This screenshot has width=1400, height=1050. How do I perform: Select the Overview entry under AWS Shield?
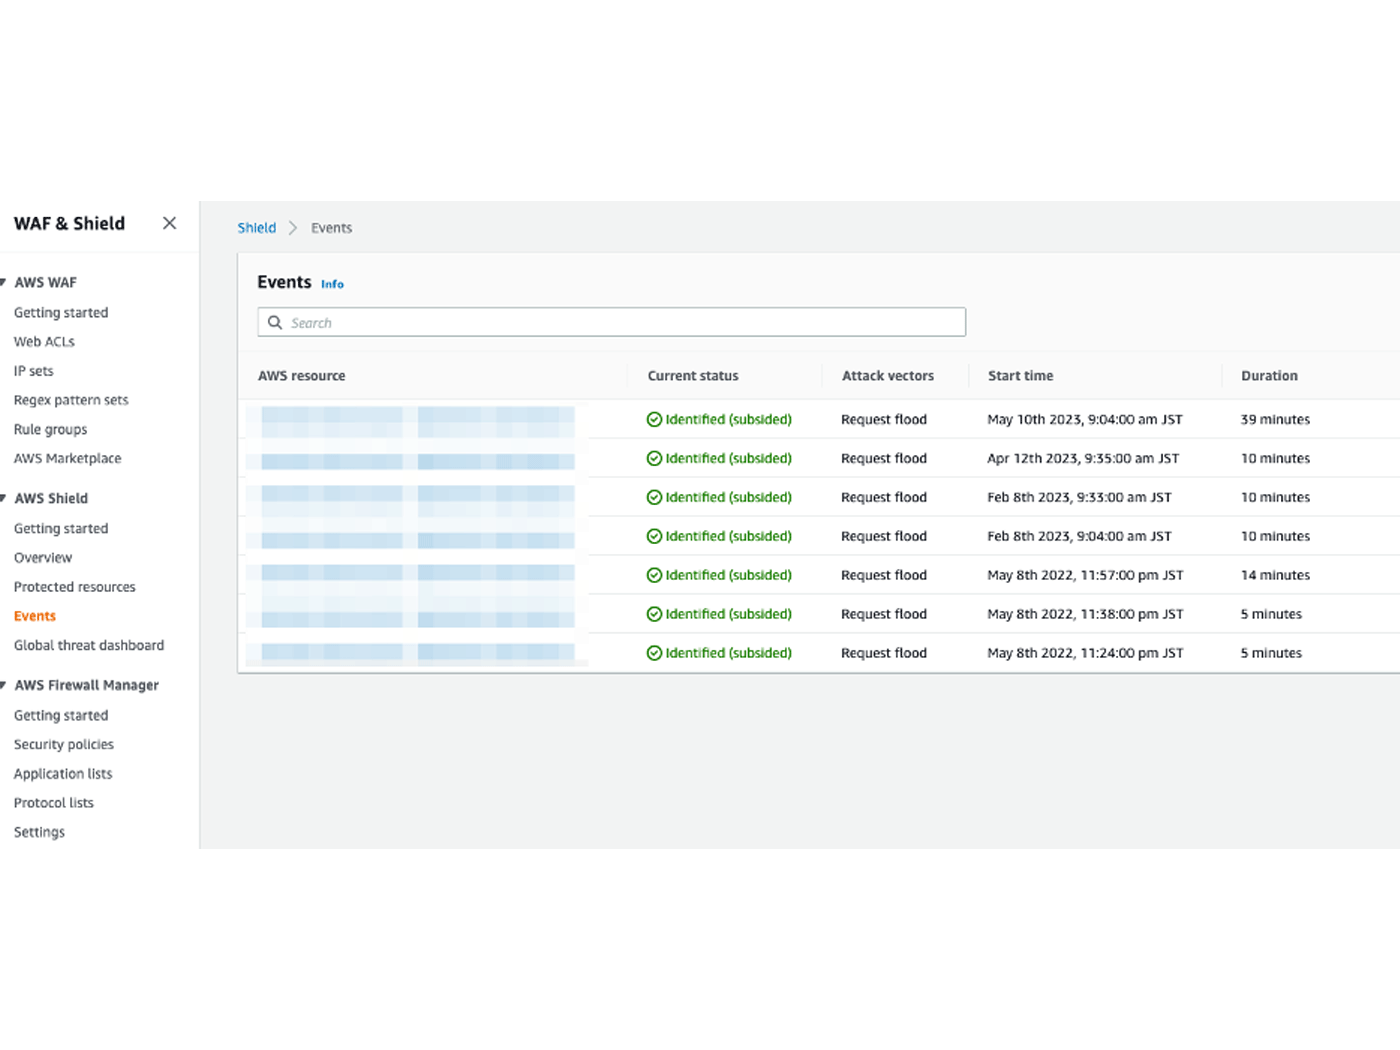click(x=42, y=557)
